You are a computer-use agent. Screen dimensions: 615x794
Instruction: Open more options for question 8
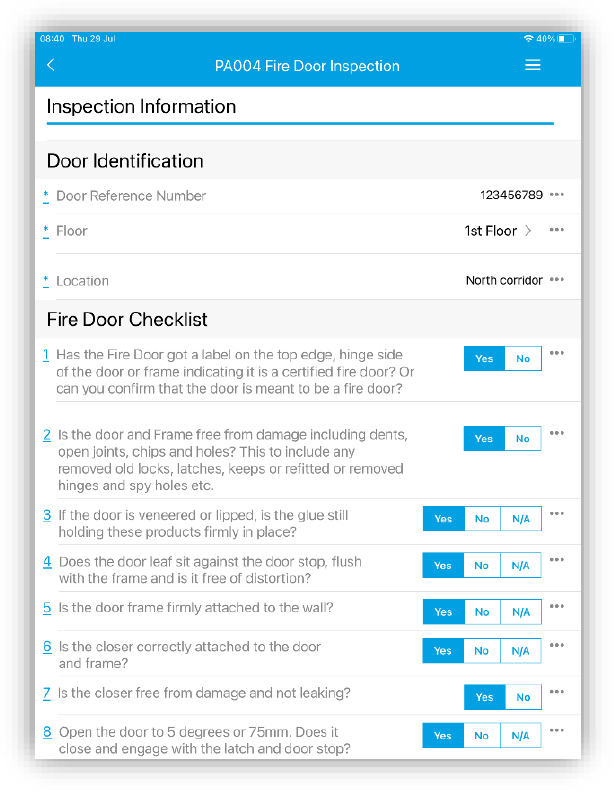tap(557, 730)
